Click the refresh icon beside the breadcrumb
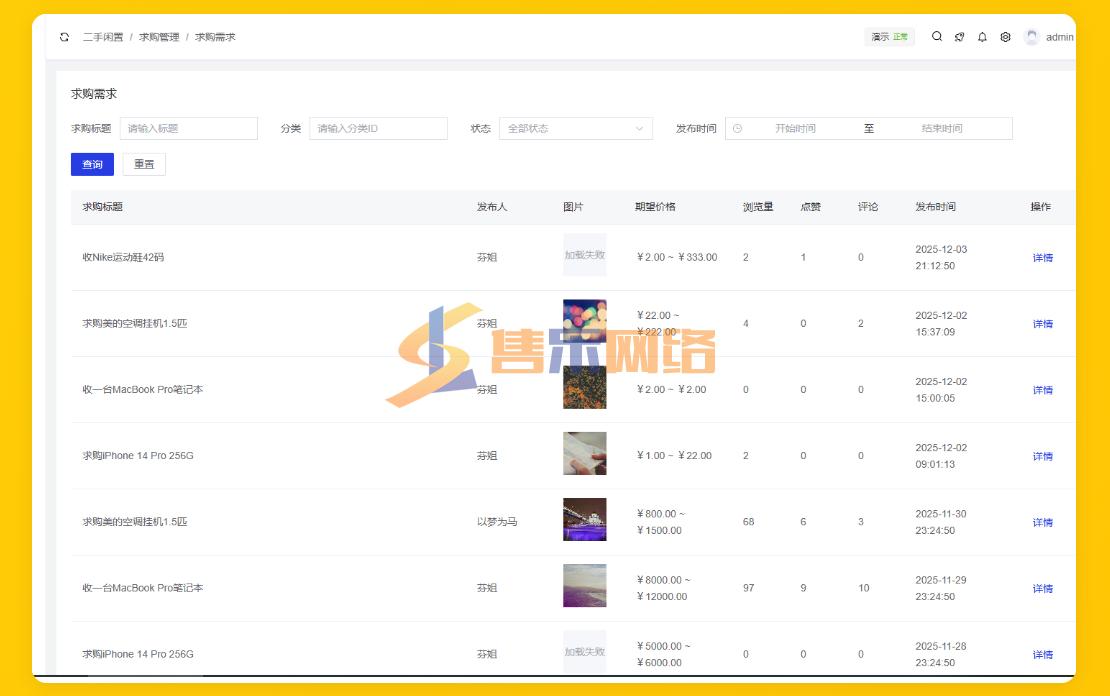 65,37
